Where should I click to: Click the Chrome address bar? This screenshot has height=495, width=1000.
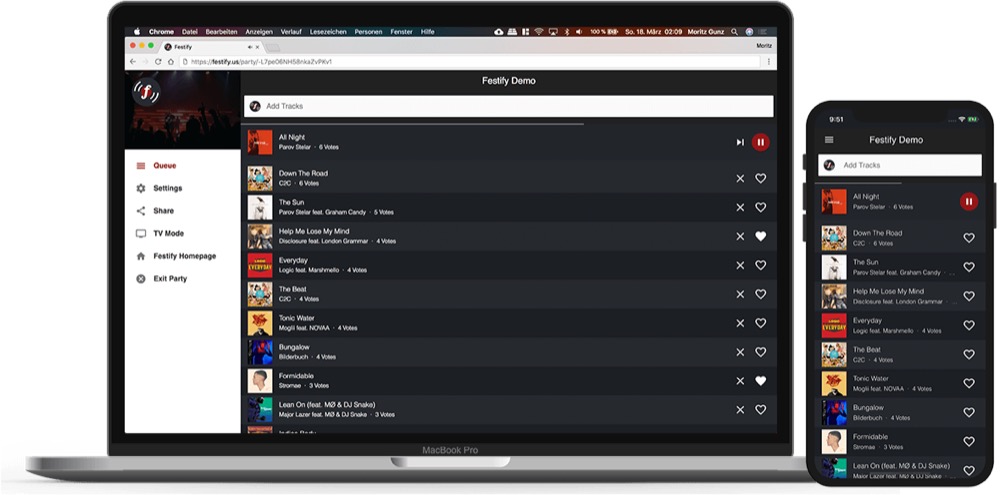(470, 62)
